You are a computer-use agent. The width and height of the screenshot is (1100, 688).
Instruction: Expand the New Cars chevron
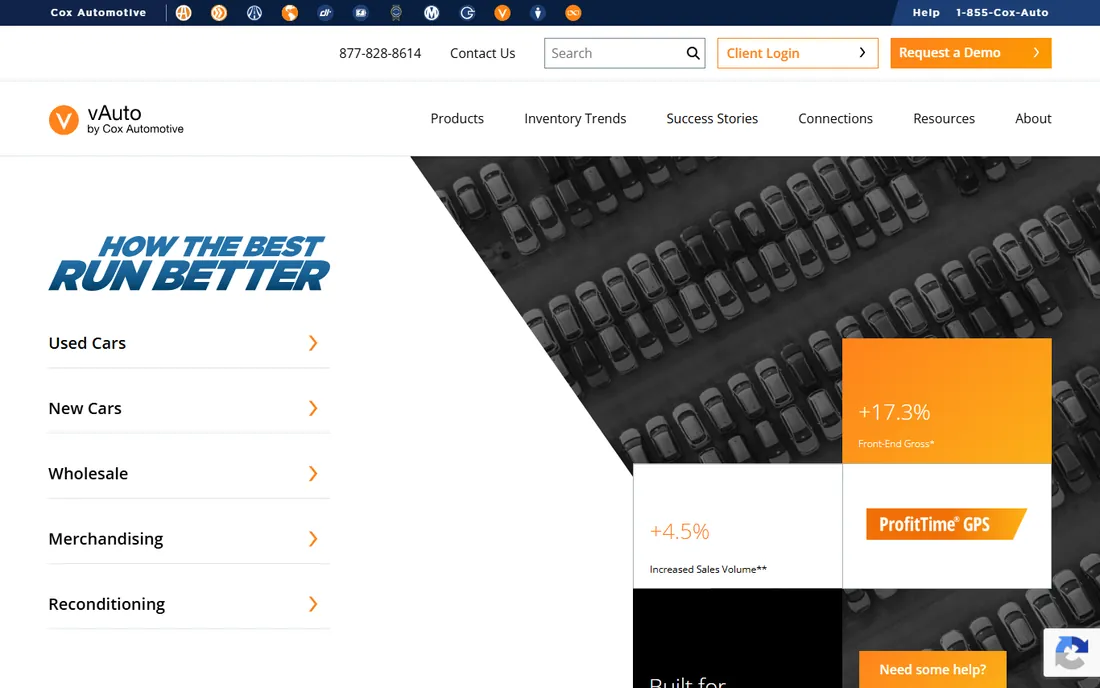313,408
